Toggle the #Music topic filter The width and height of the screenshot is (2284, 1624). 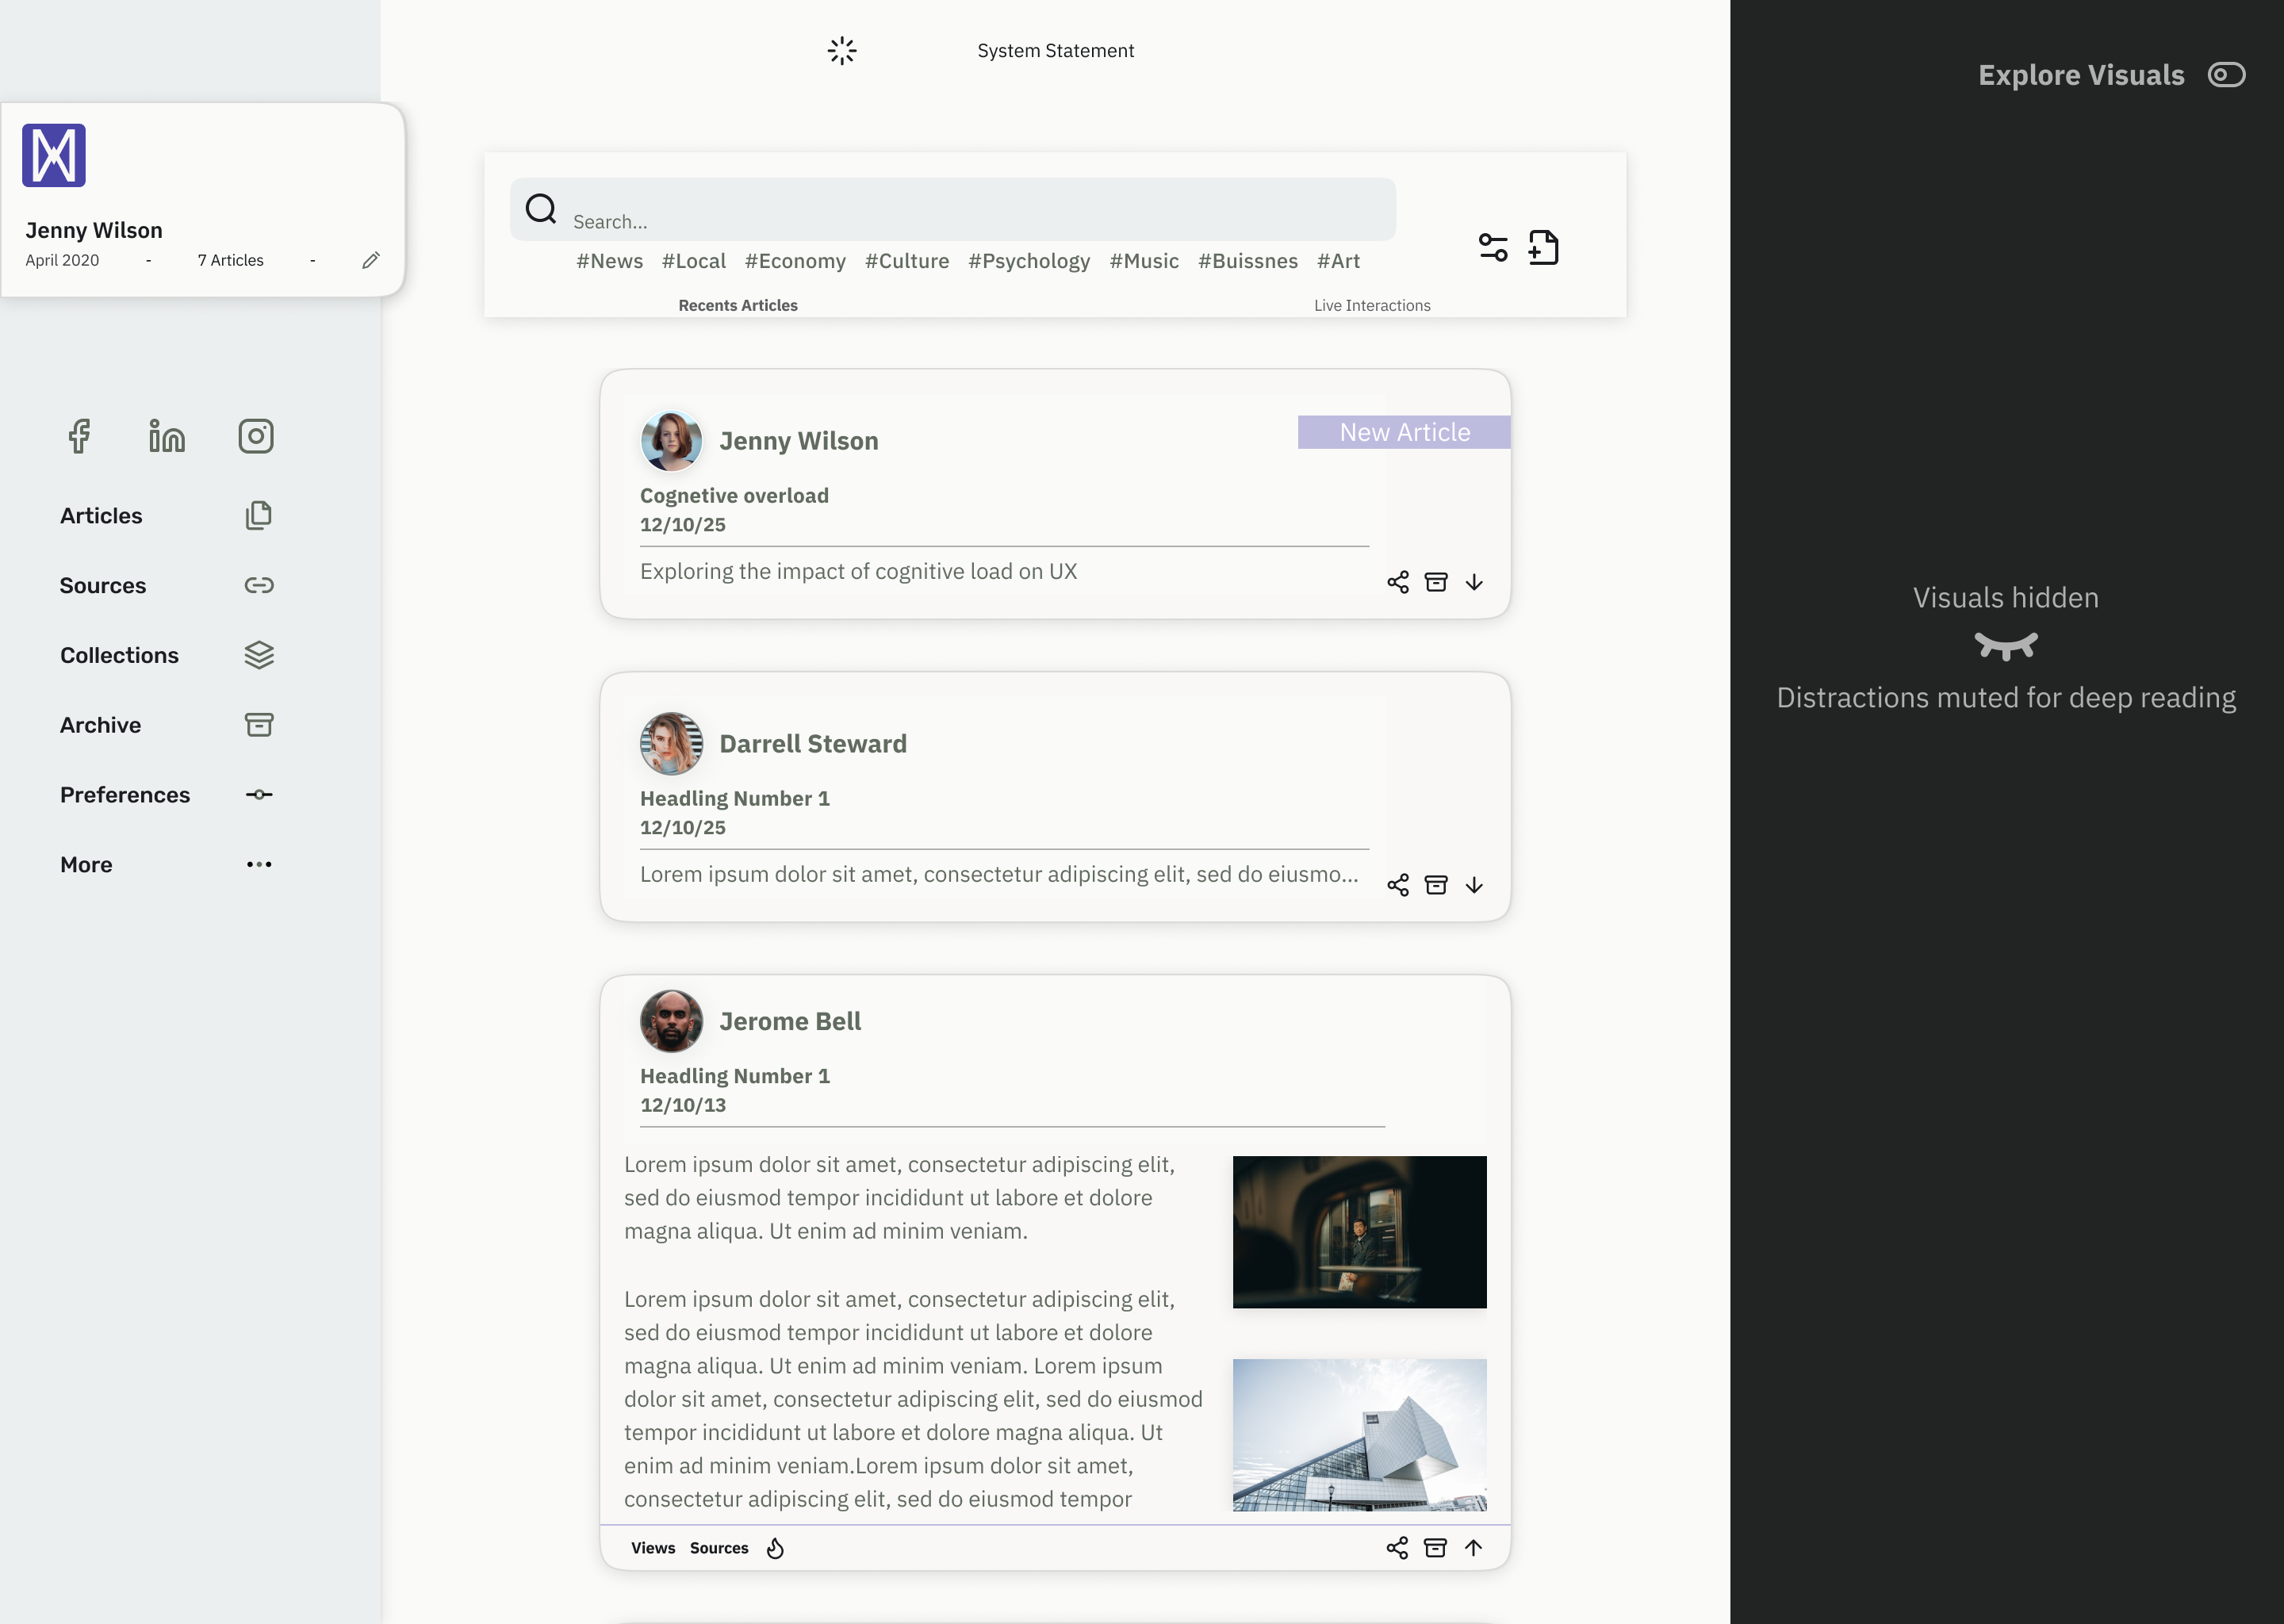(1144, 261)
